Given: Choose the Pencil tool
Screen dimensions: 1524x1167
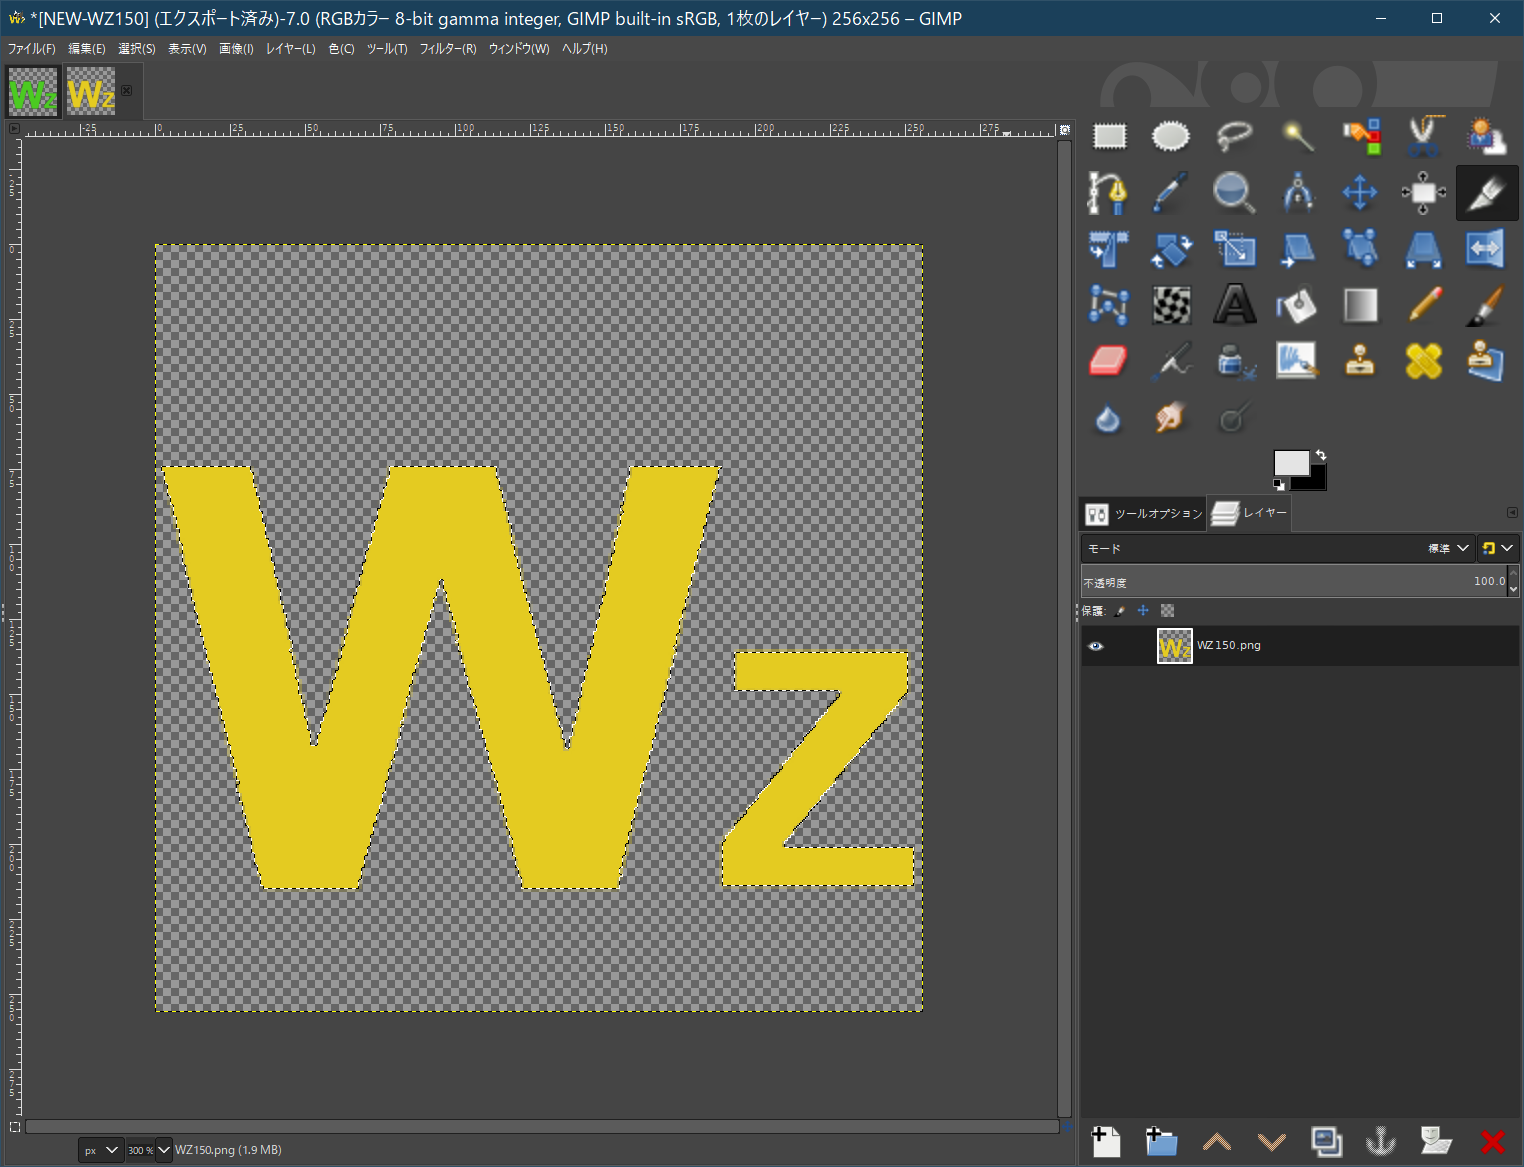Looking at the screenshot, I should point(1423,305).
